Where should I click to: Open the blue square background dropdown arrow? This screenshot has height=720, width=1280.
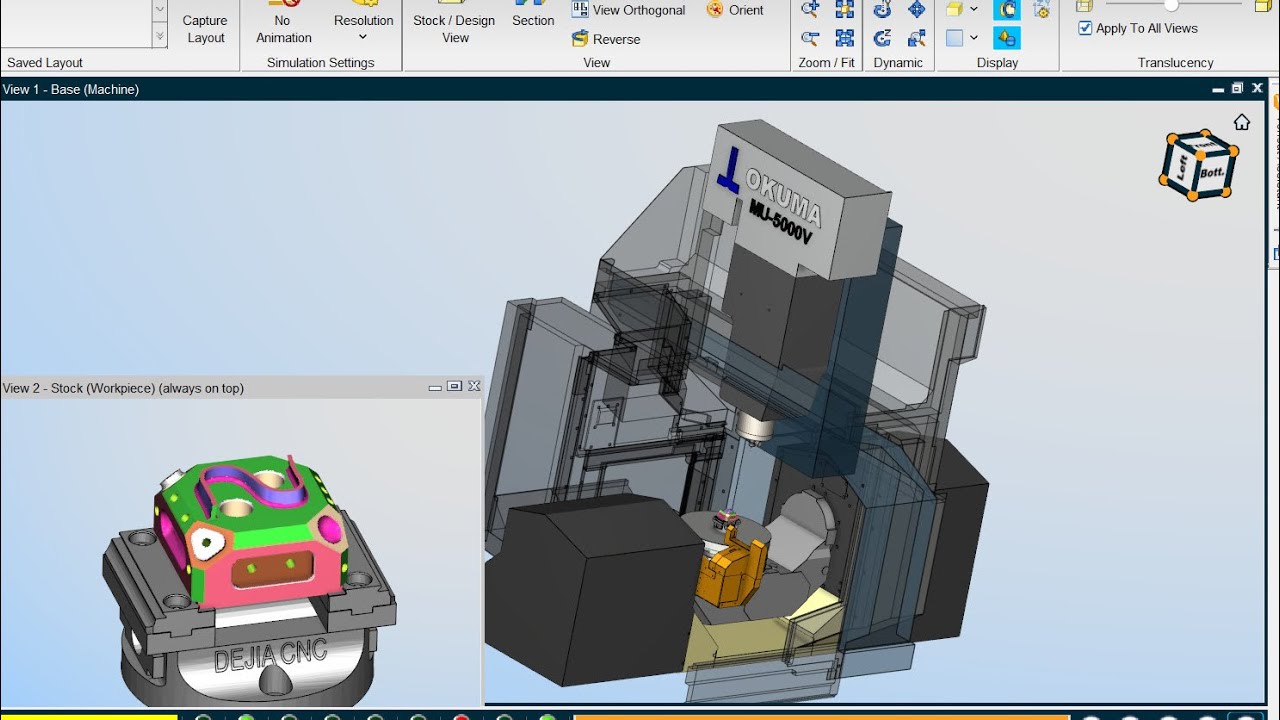974,38
